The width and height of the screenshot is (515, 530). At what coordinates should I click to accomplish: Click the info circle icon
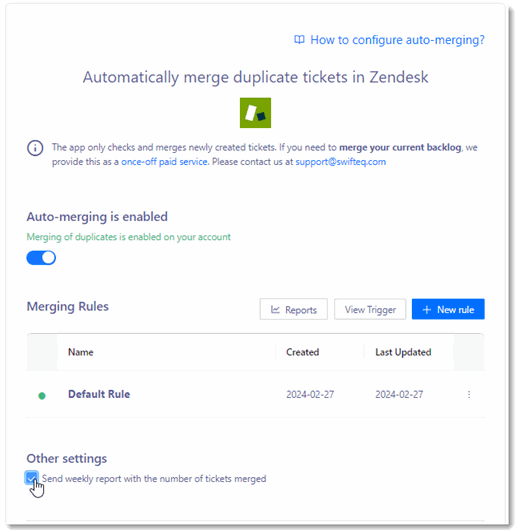(35, 148)
